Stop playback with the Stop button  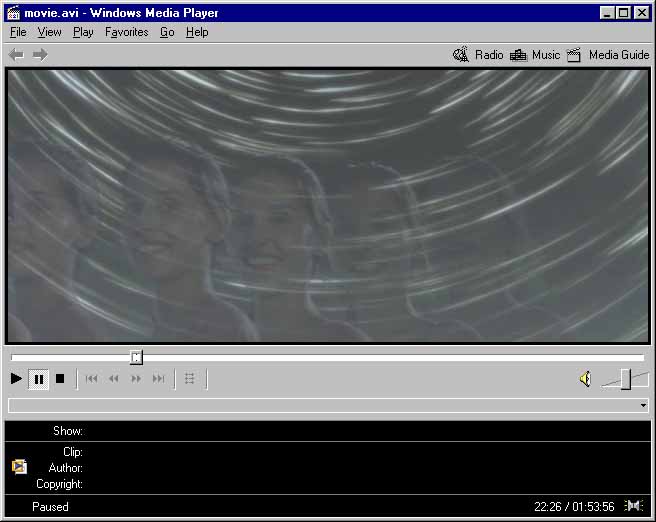[60, 379]
